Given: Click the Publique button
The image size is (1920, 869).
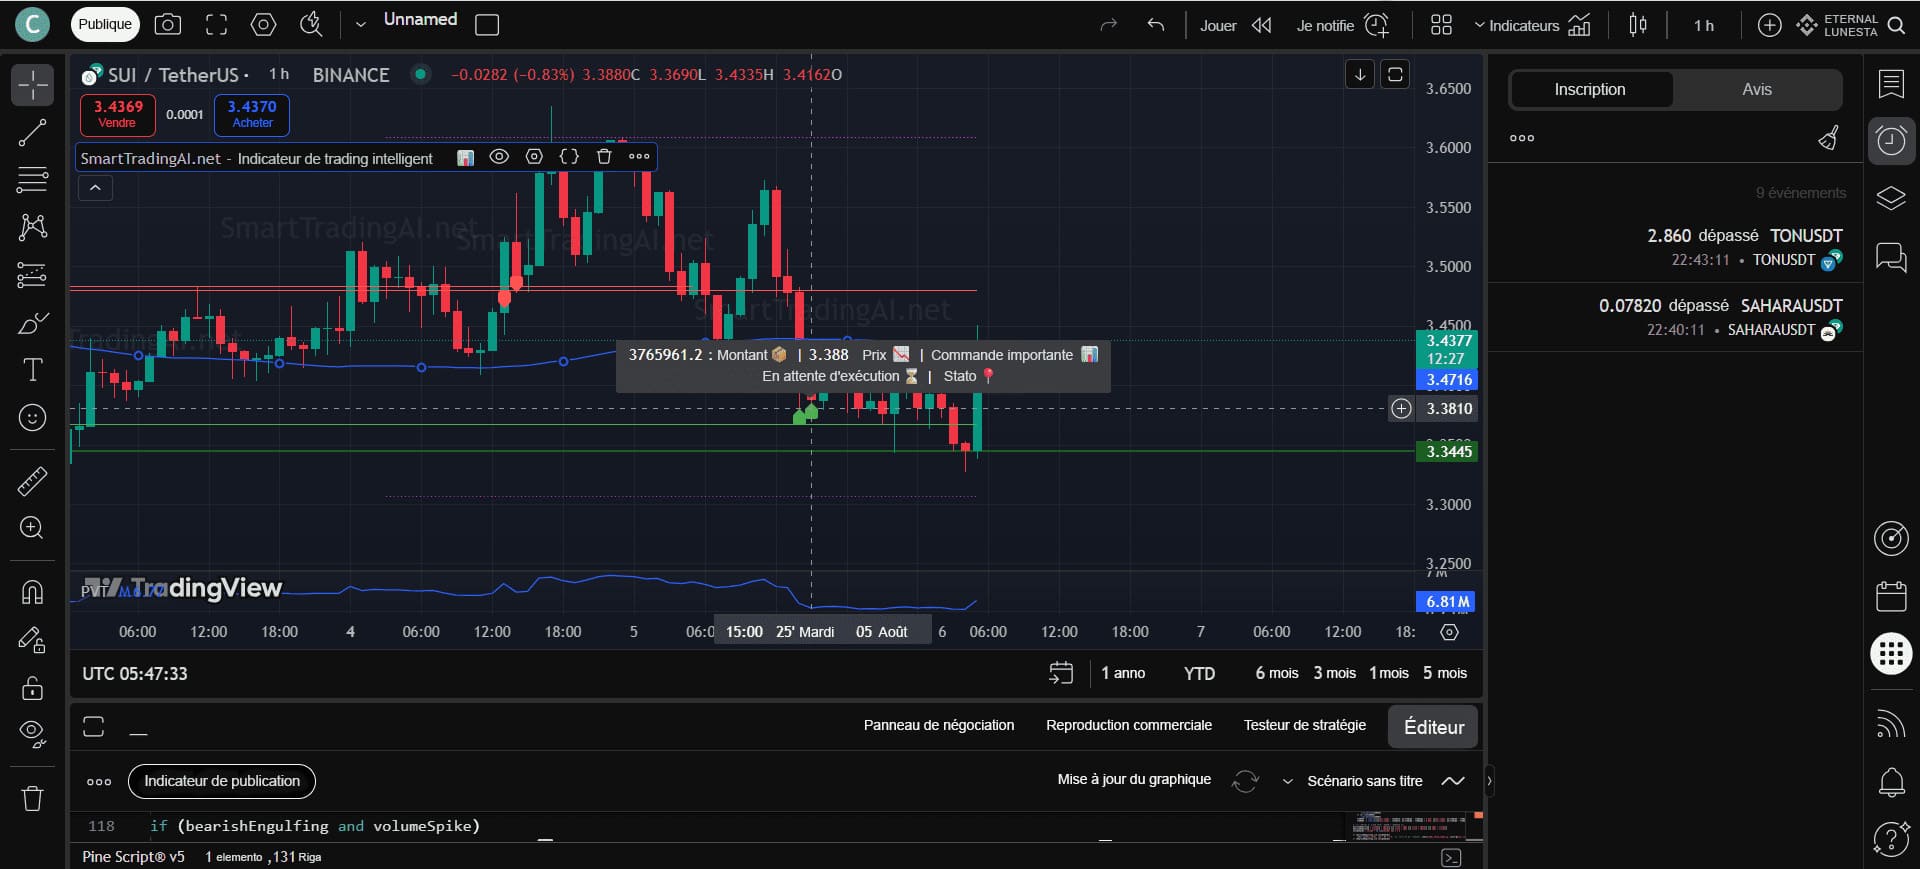Looking at the screenshot, I should coord(105,24).
